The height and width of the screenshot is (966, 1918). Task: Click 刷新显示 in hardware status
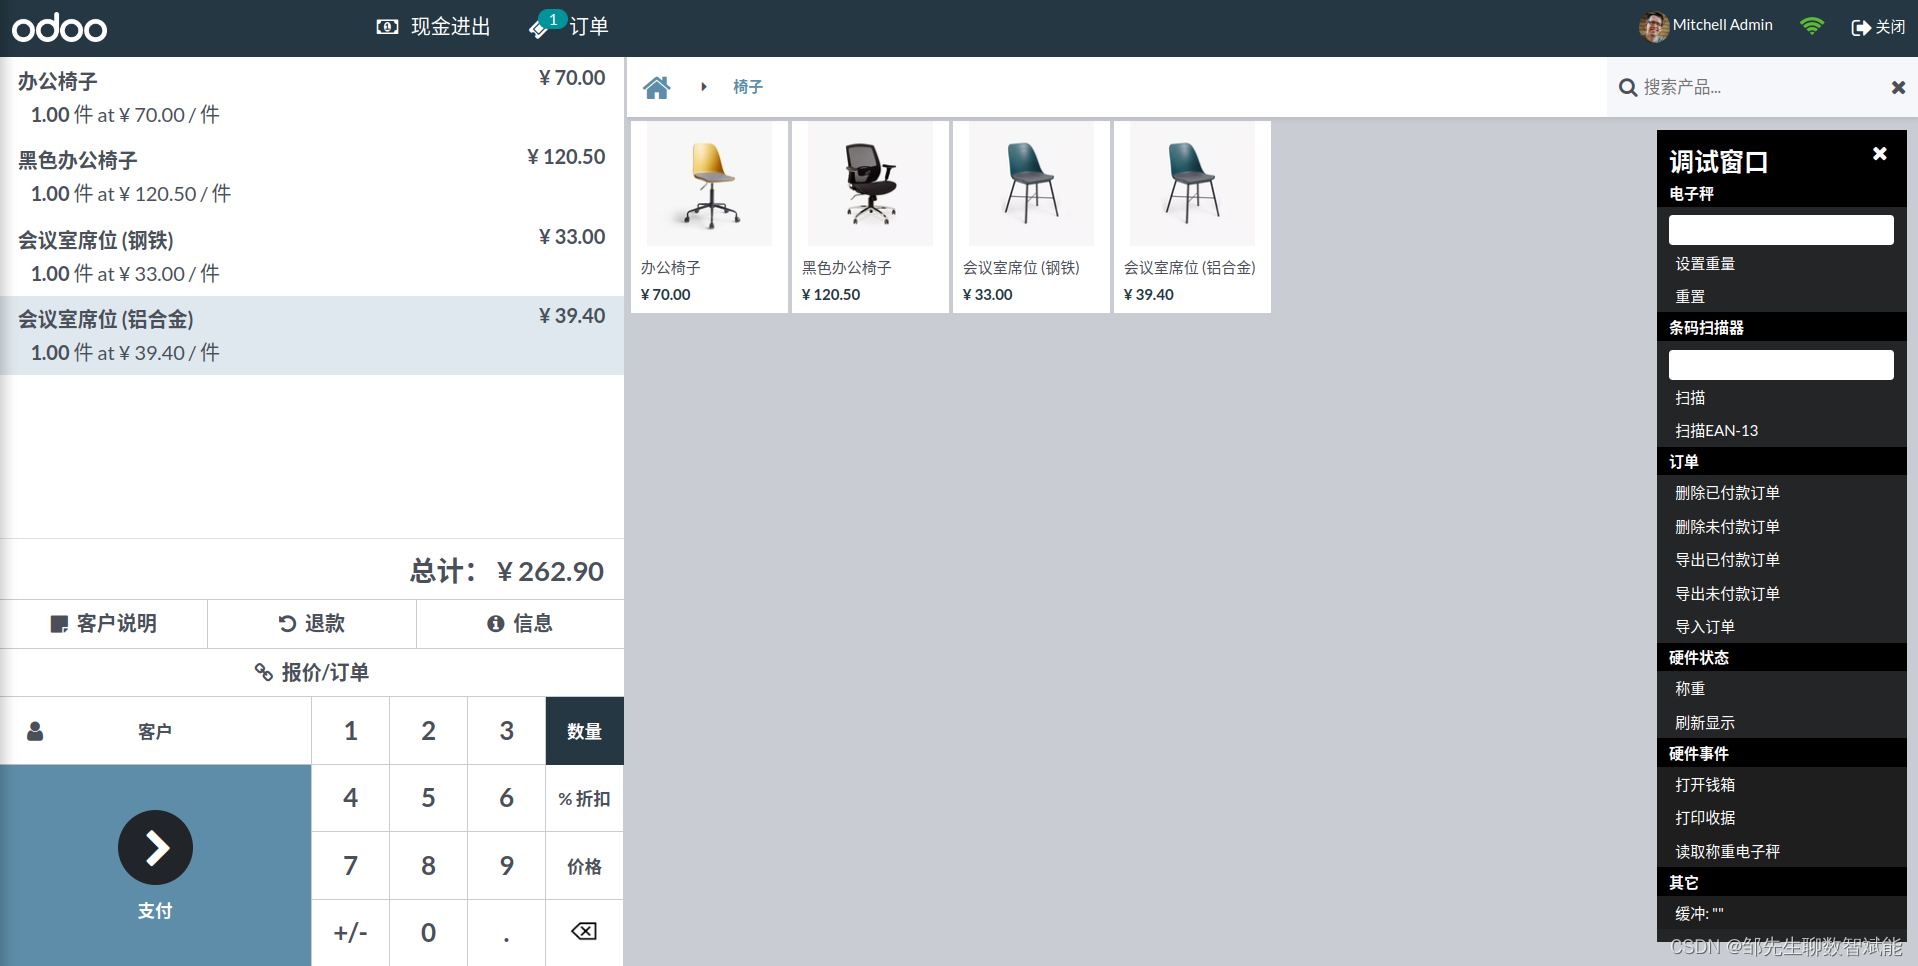click(x=1705, y=723)
